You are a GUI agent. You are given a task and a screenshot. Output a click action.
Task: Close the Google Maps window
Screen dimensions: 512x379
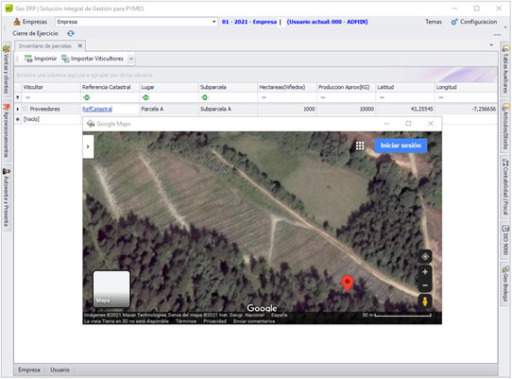click(431, 124)
